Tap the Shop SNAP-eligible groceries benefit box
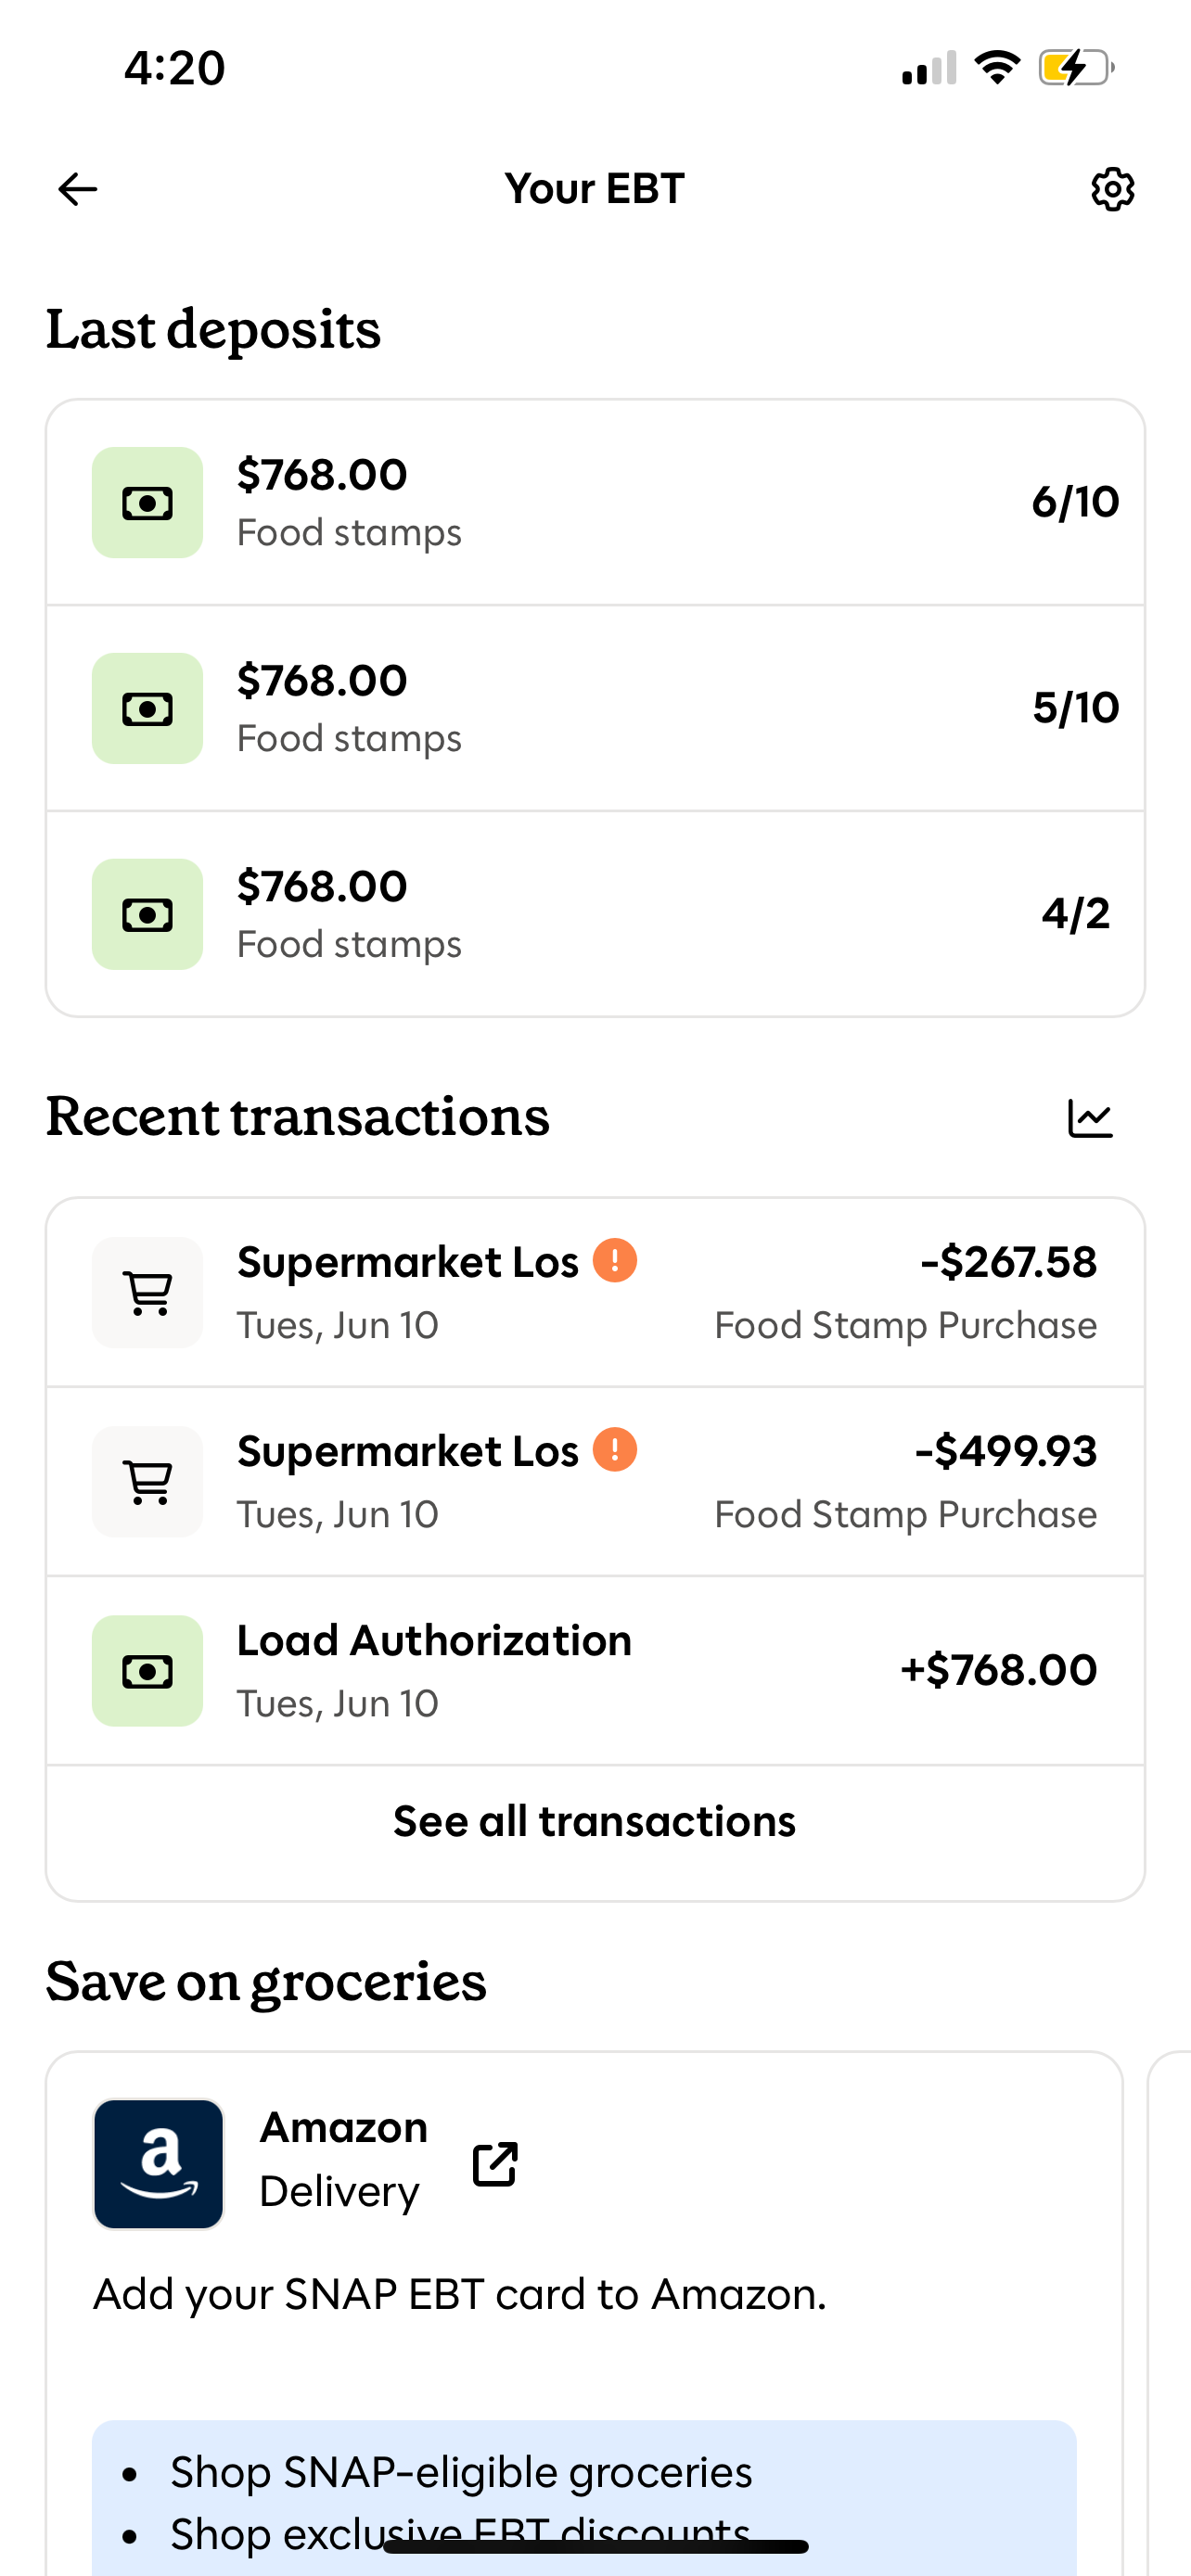This screenshot has height=2576, width=1191. click(x=584, y=2490)
